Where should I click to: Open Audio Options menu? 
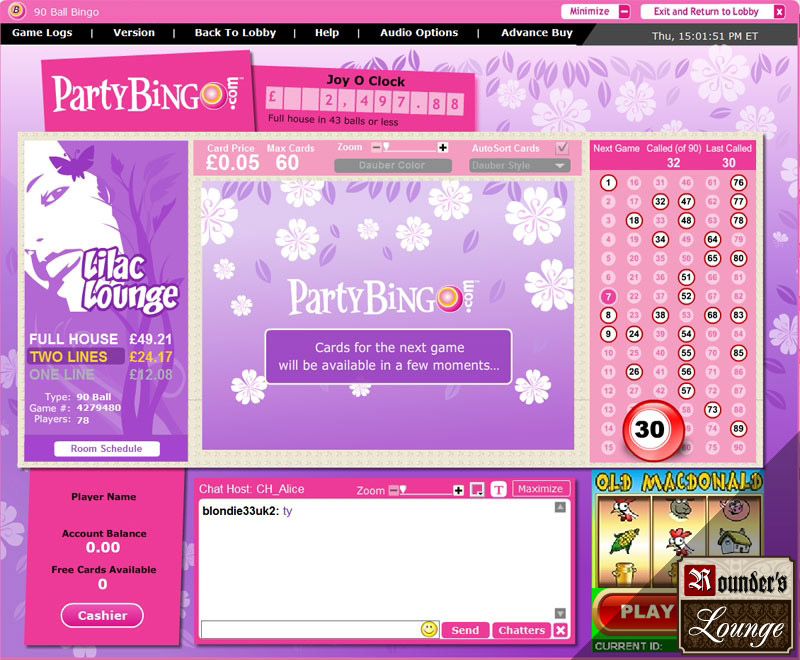coord(419,33)
